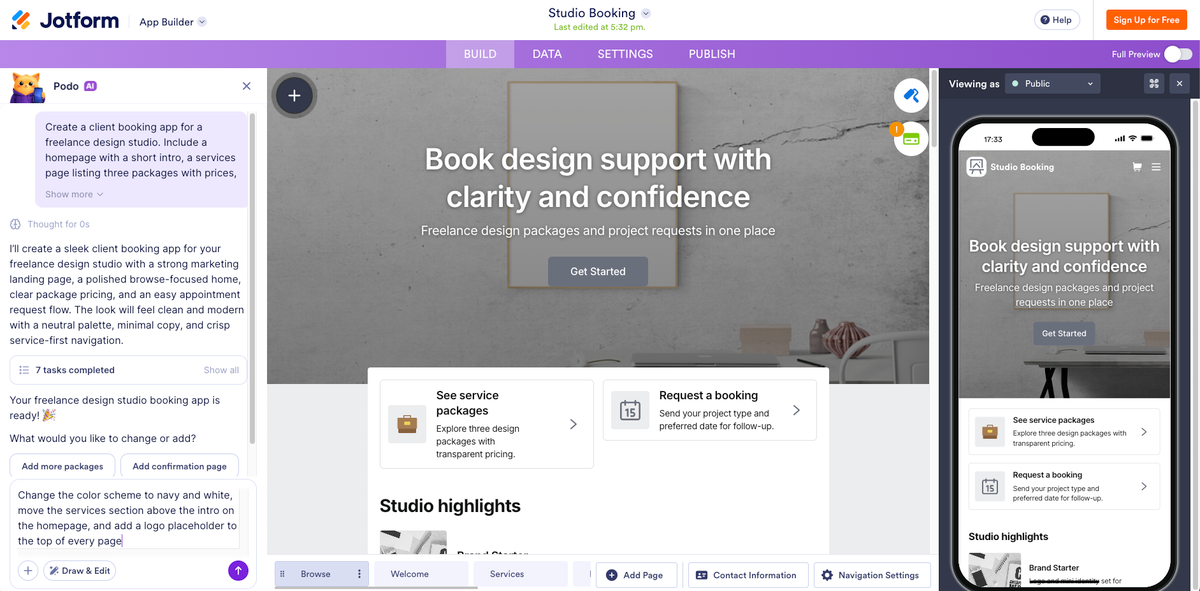Select the Browse page tab
The width and height of the screenshot is (1200, 591).
322,574
